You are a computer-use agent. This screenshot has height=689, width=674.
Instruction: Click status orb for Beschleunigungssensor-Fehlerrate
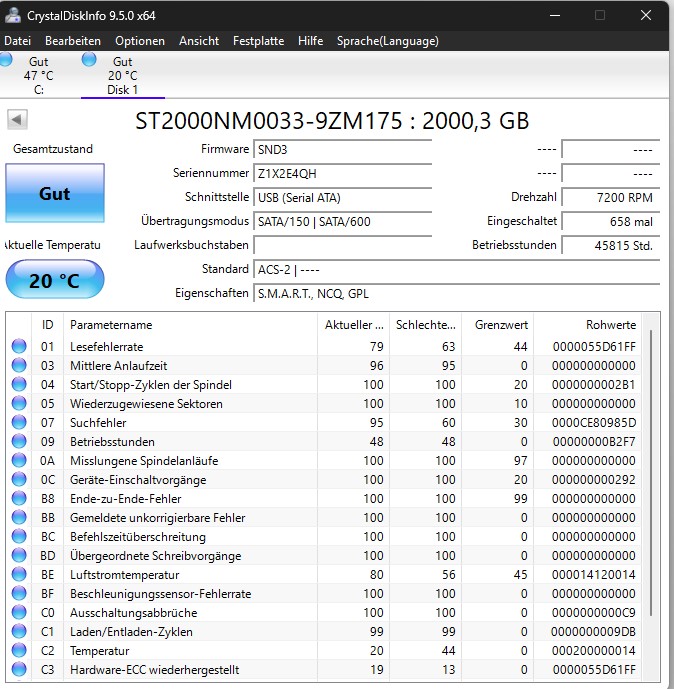pos(19,593)
